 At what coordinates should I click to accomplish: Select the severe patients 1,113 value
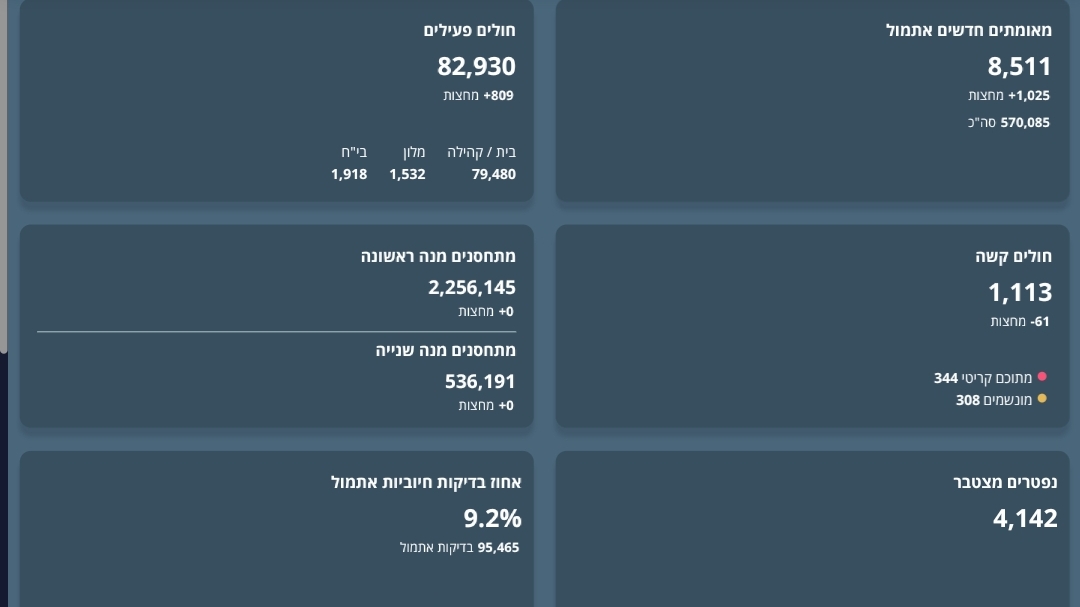(x=1019, y=293)
